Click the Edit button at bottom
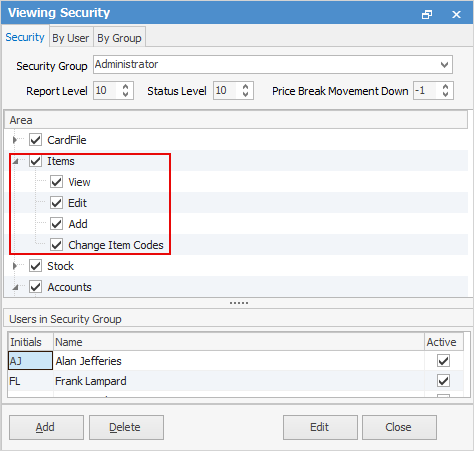 pos(320,427)
